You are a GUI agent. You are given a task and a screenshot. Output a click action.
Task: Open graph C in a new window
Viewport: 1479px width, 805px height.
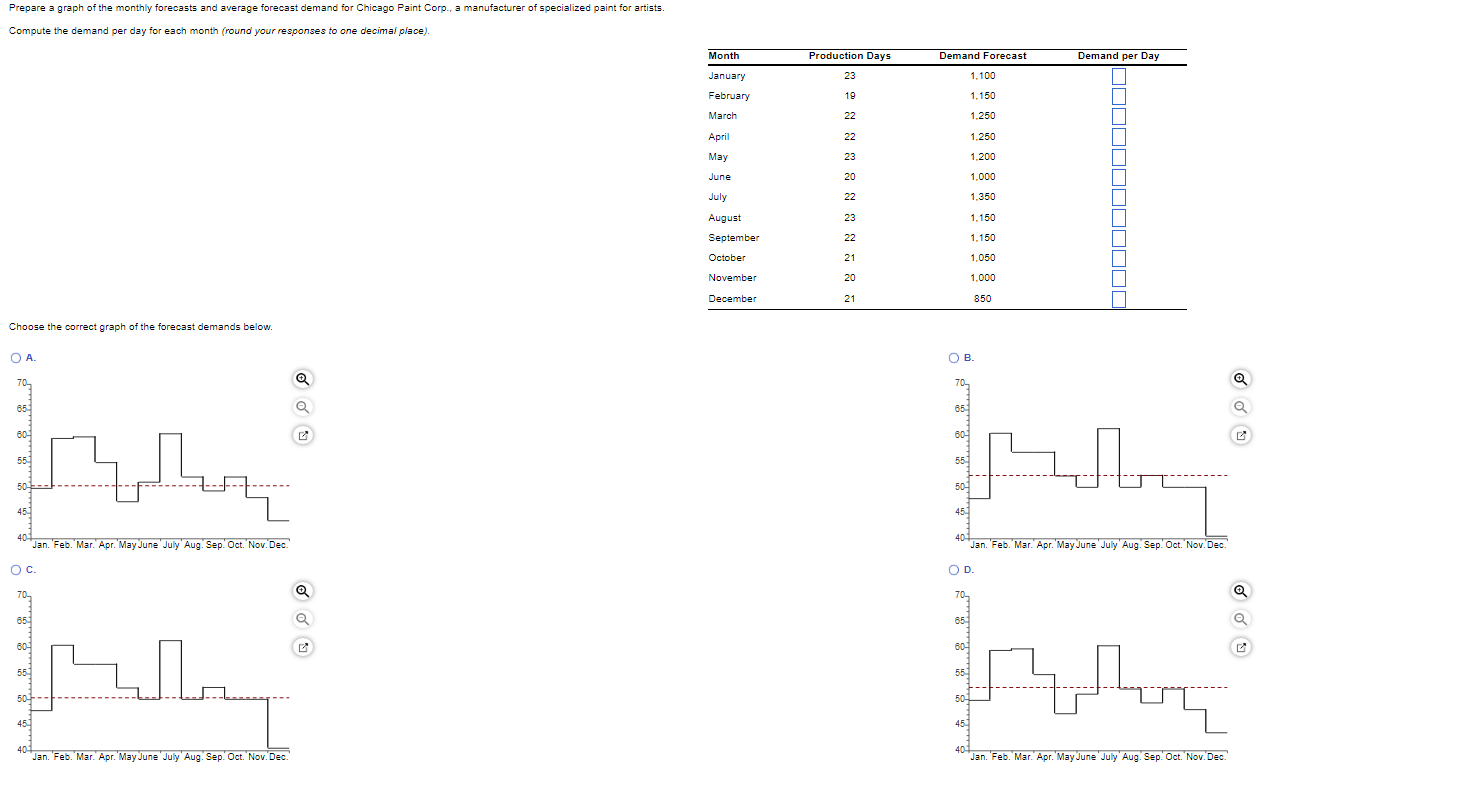click(301, 647)
